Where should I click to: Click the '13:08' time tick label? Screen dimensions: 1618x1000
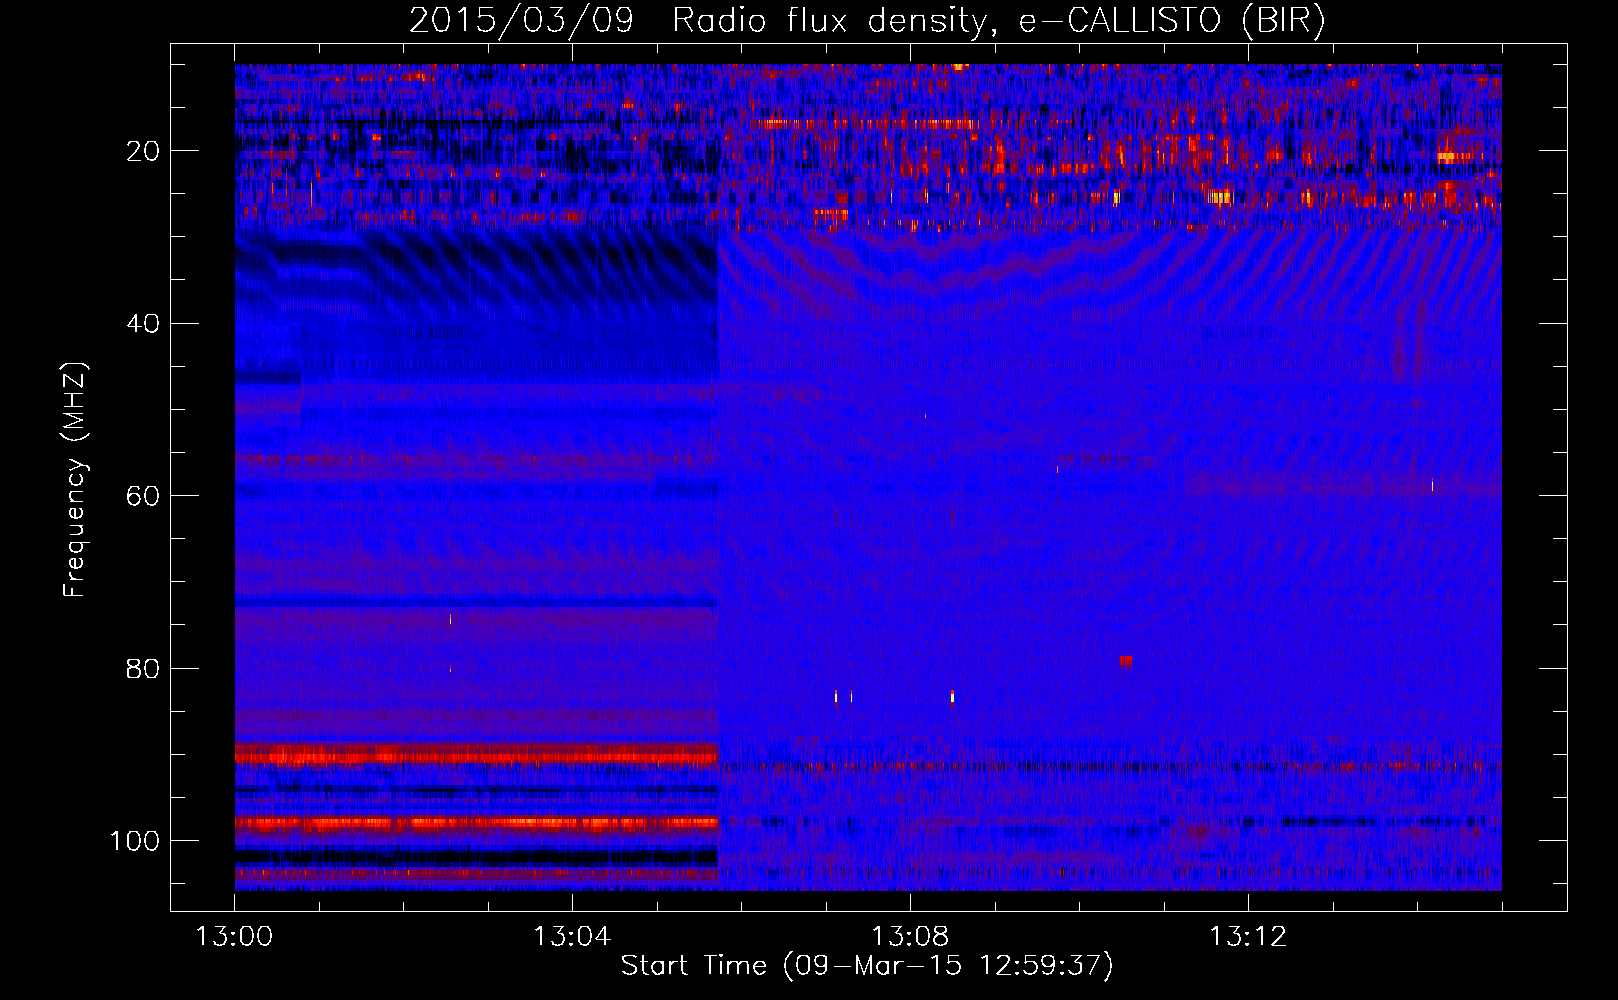click(x=910, y=937)
